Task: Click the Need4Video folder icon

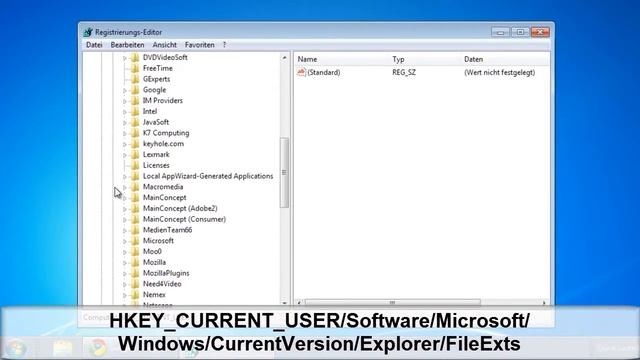Action: pyautogui.click(x=135, y=284)
